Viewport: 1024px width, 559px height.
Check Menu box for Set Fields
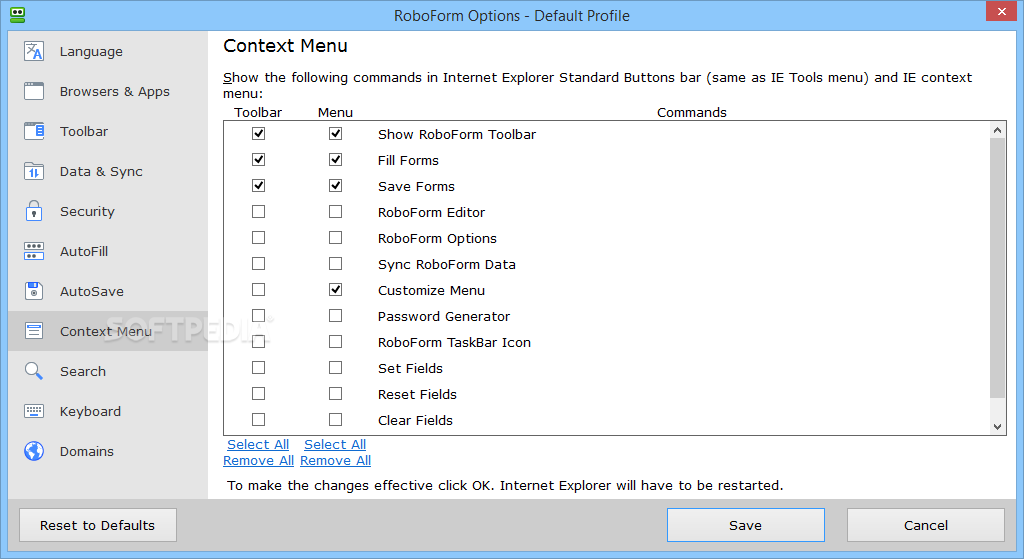(335, 368)
